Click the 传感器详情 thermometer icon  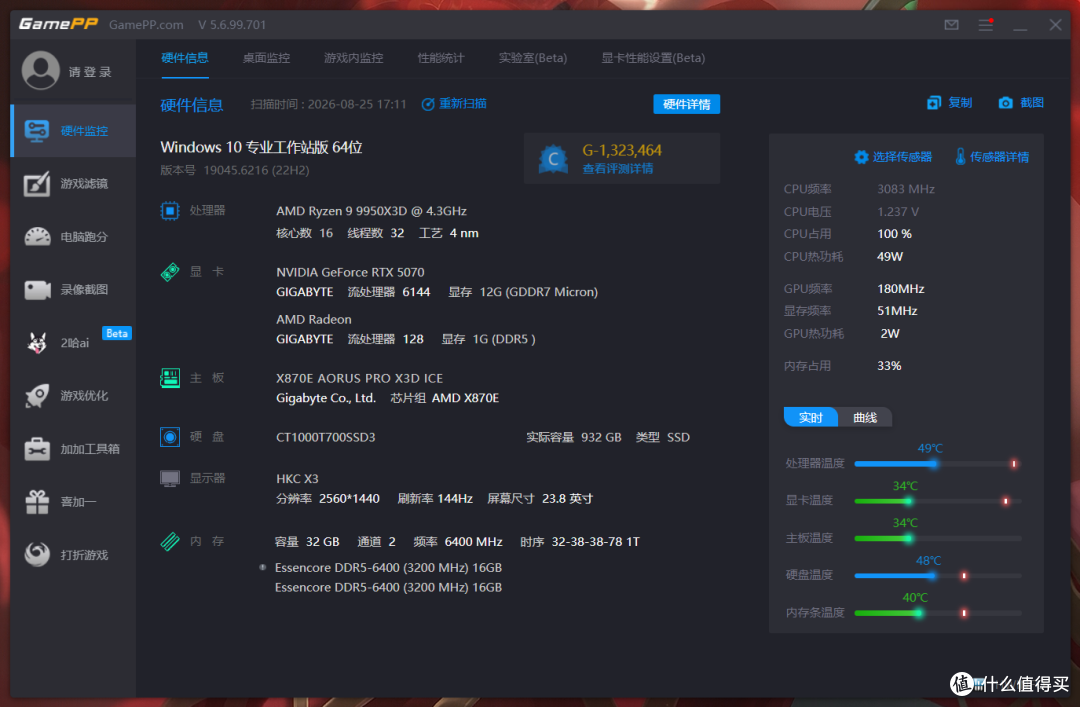coord(960,156)
